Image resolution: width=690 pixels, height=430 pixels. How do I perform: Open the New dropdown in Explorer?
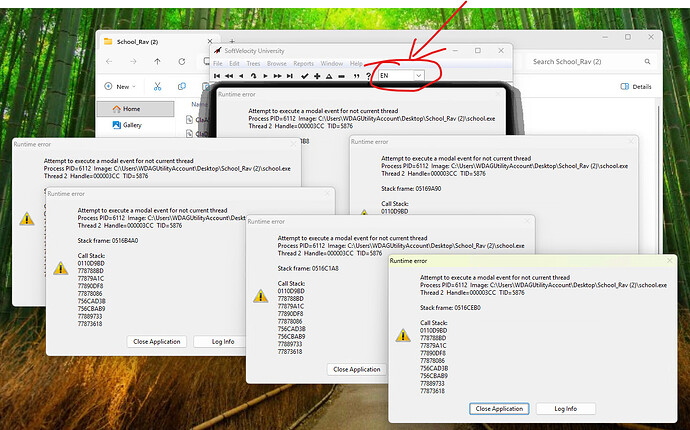(120, 87)
